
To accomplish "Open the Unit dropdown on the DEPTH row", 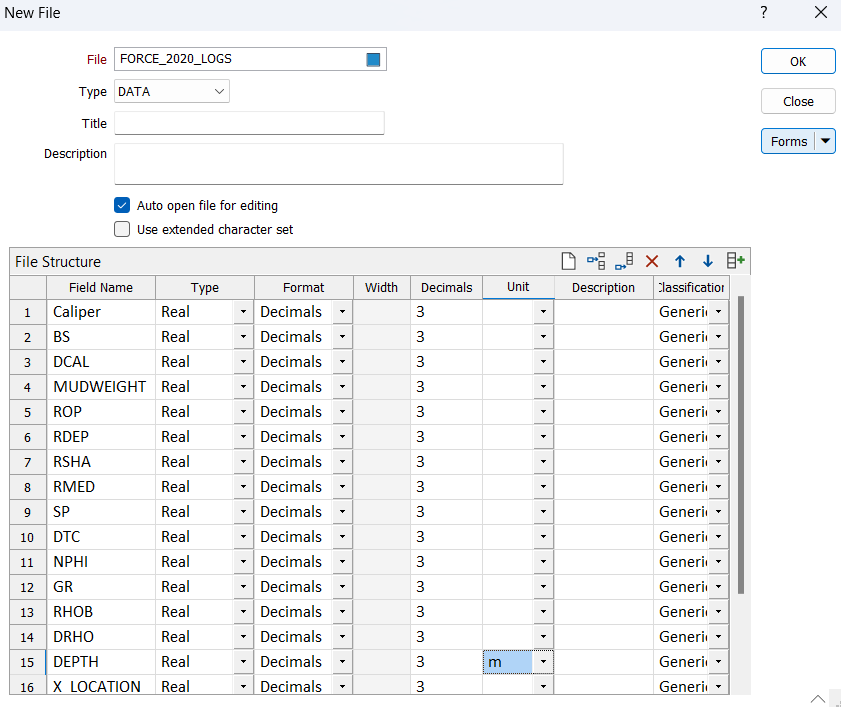I will 543,661.
